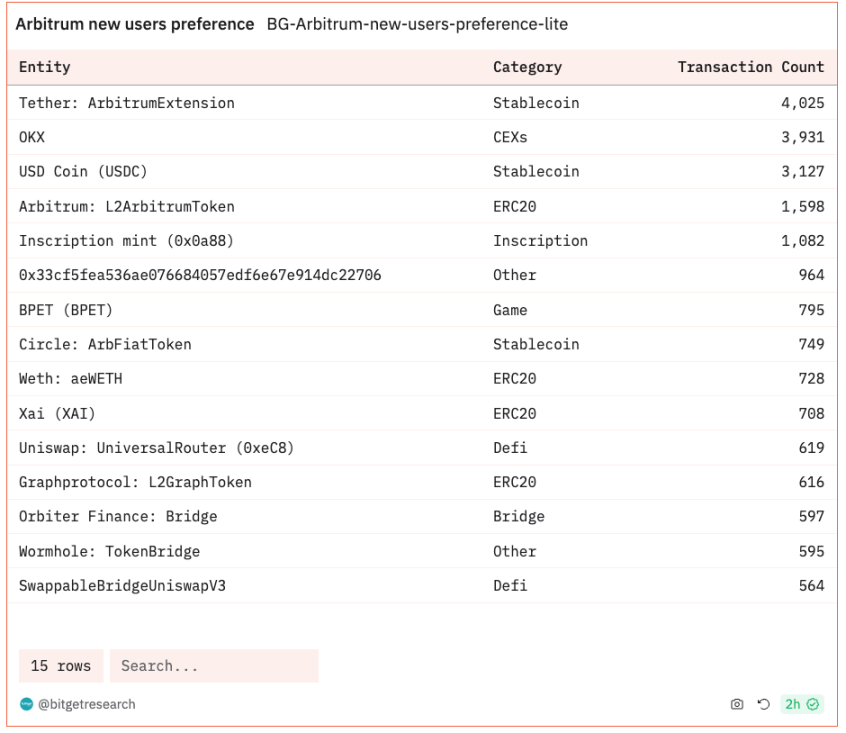Image resolution: width=846 pixels, height=733 pixels.
Task: Sort by the Transaction Count column header
Action: point(750,67)
